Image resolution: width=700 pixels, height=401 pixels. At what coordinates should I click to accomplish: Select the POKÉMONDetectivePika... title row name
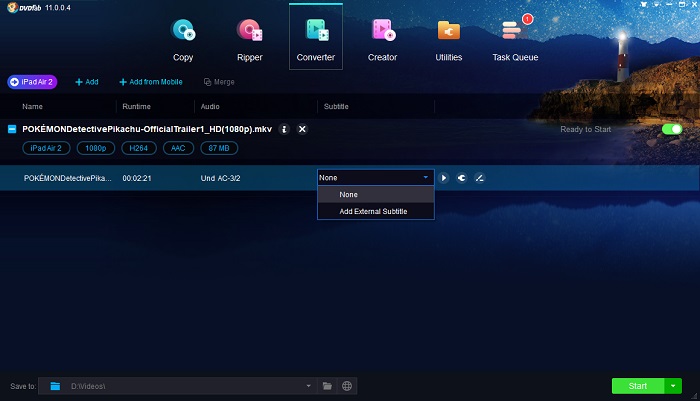(67, 178)
